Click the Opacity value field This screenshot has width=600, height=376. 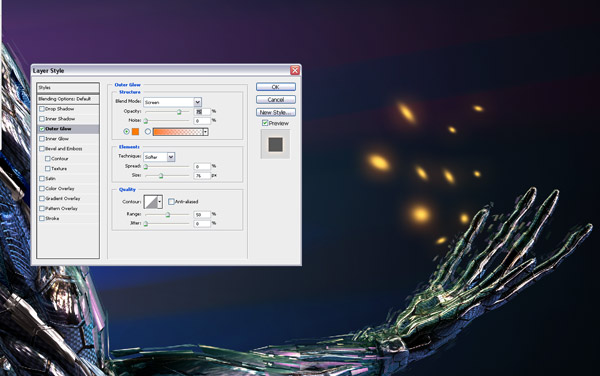coord(202,111)
